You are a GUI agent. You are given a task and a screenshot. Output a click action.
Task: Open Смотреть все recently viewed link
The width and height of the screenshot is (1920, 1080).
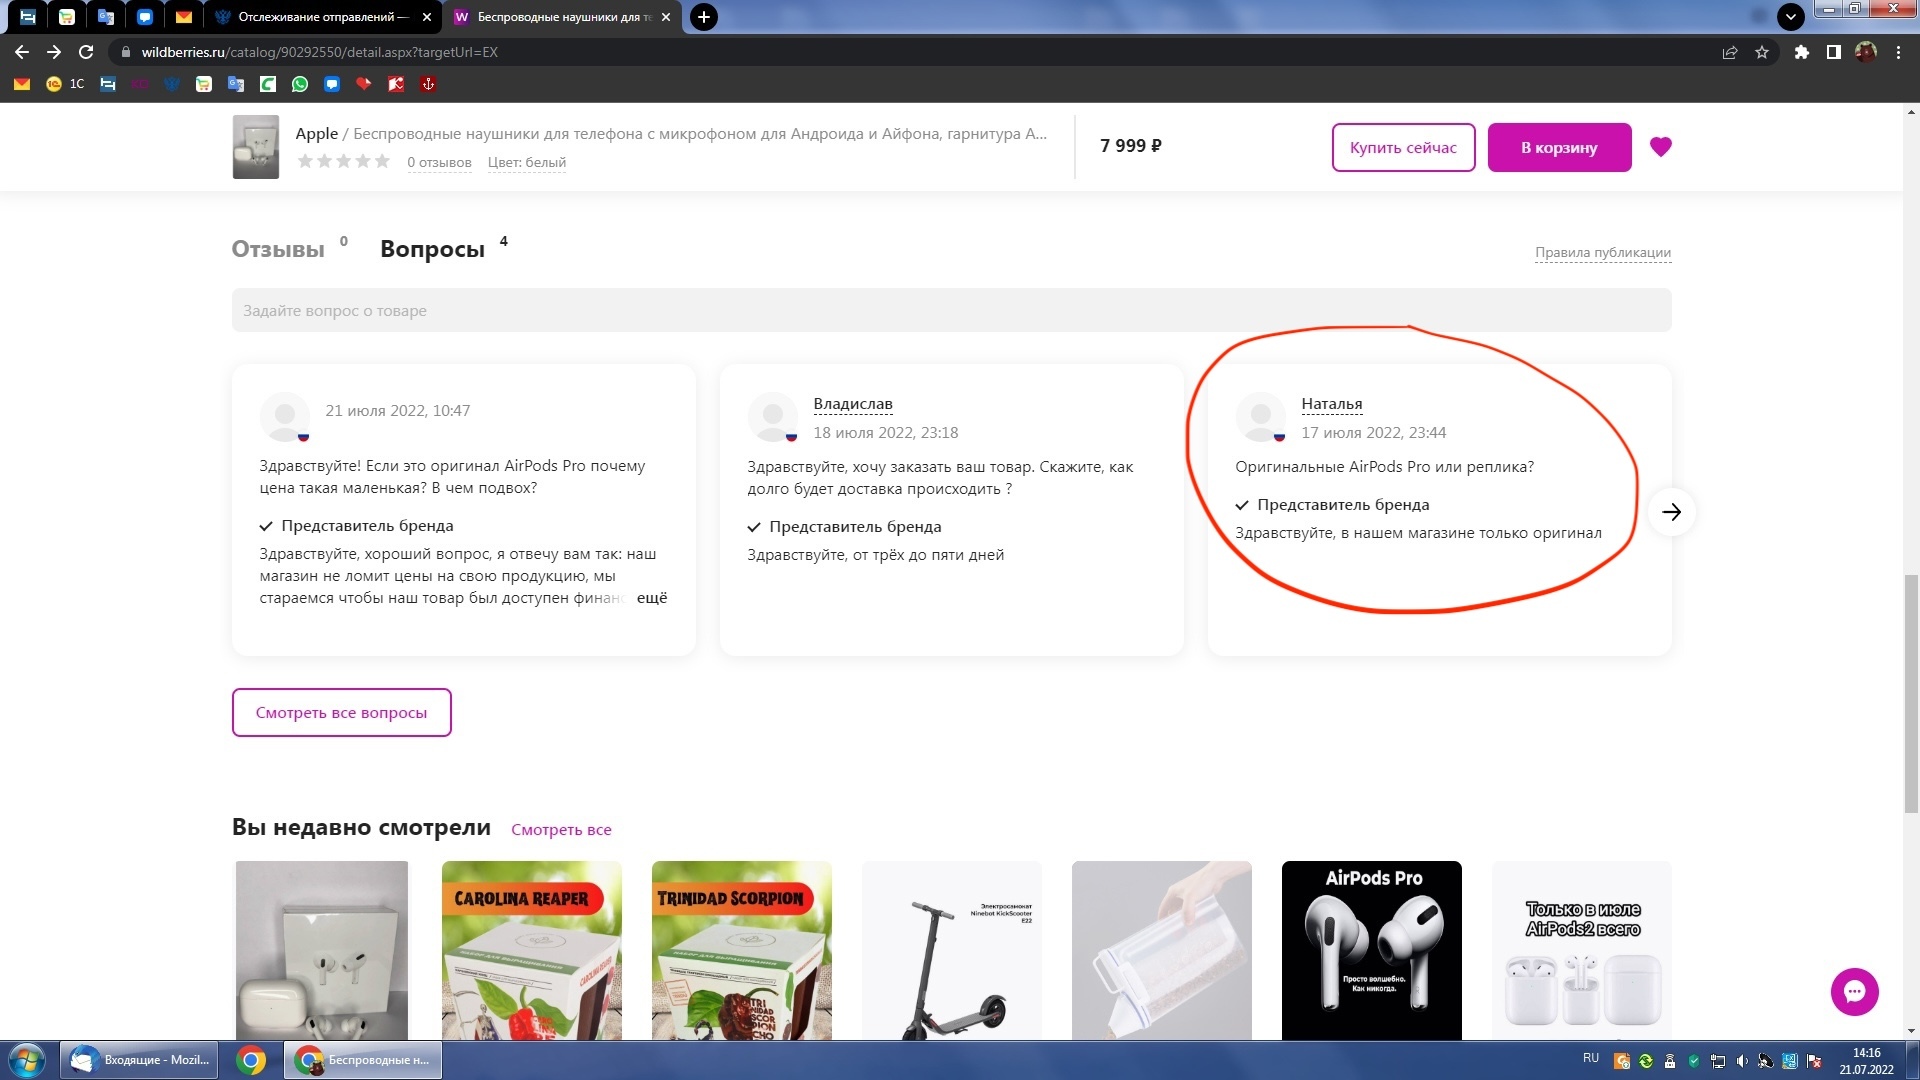coord(561,830)
